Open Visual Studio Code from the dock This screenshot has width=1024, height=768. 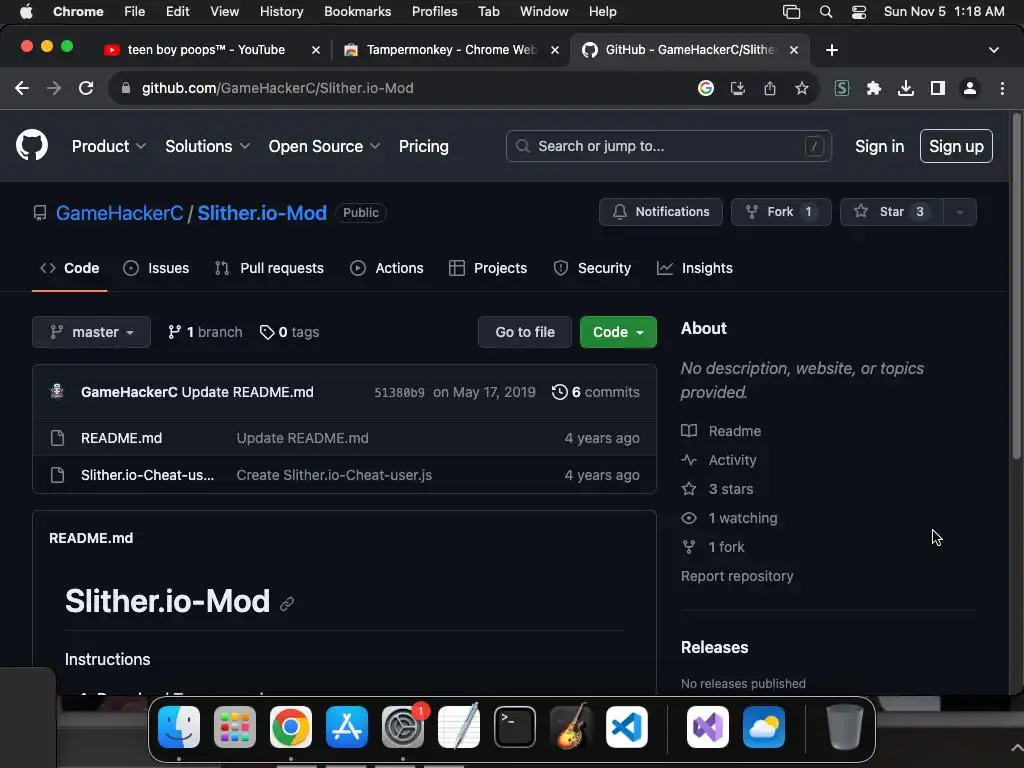[627, 727]
